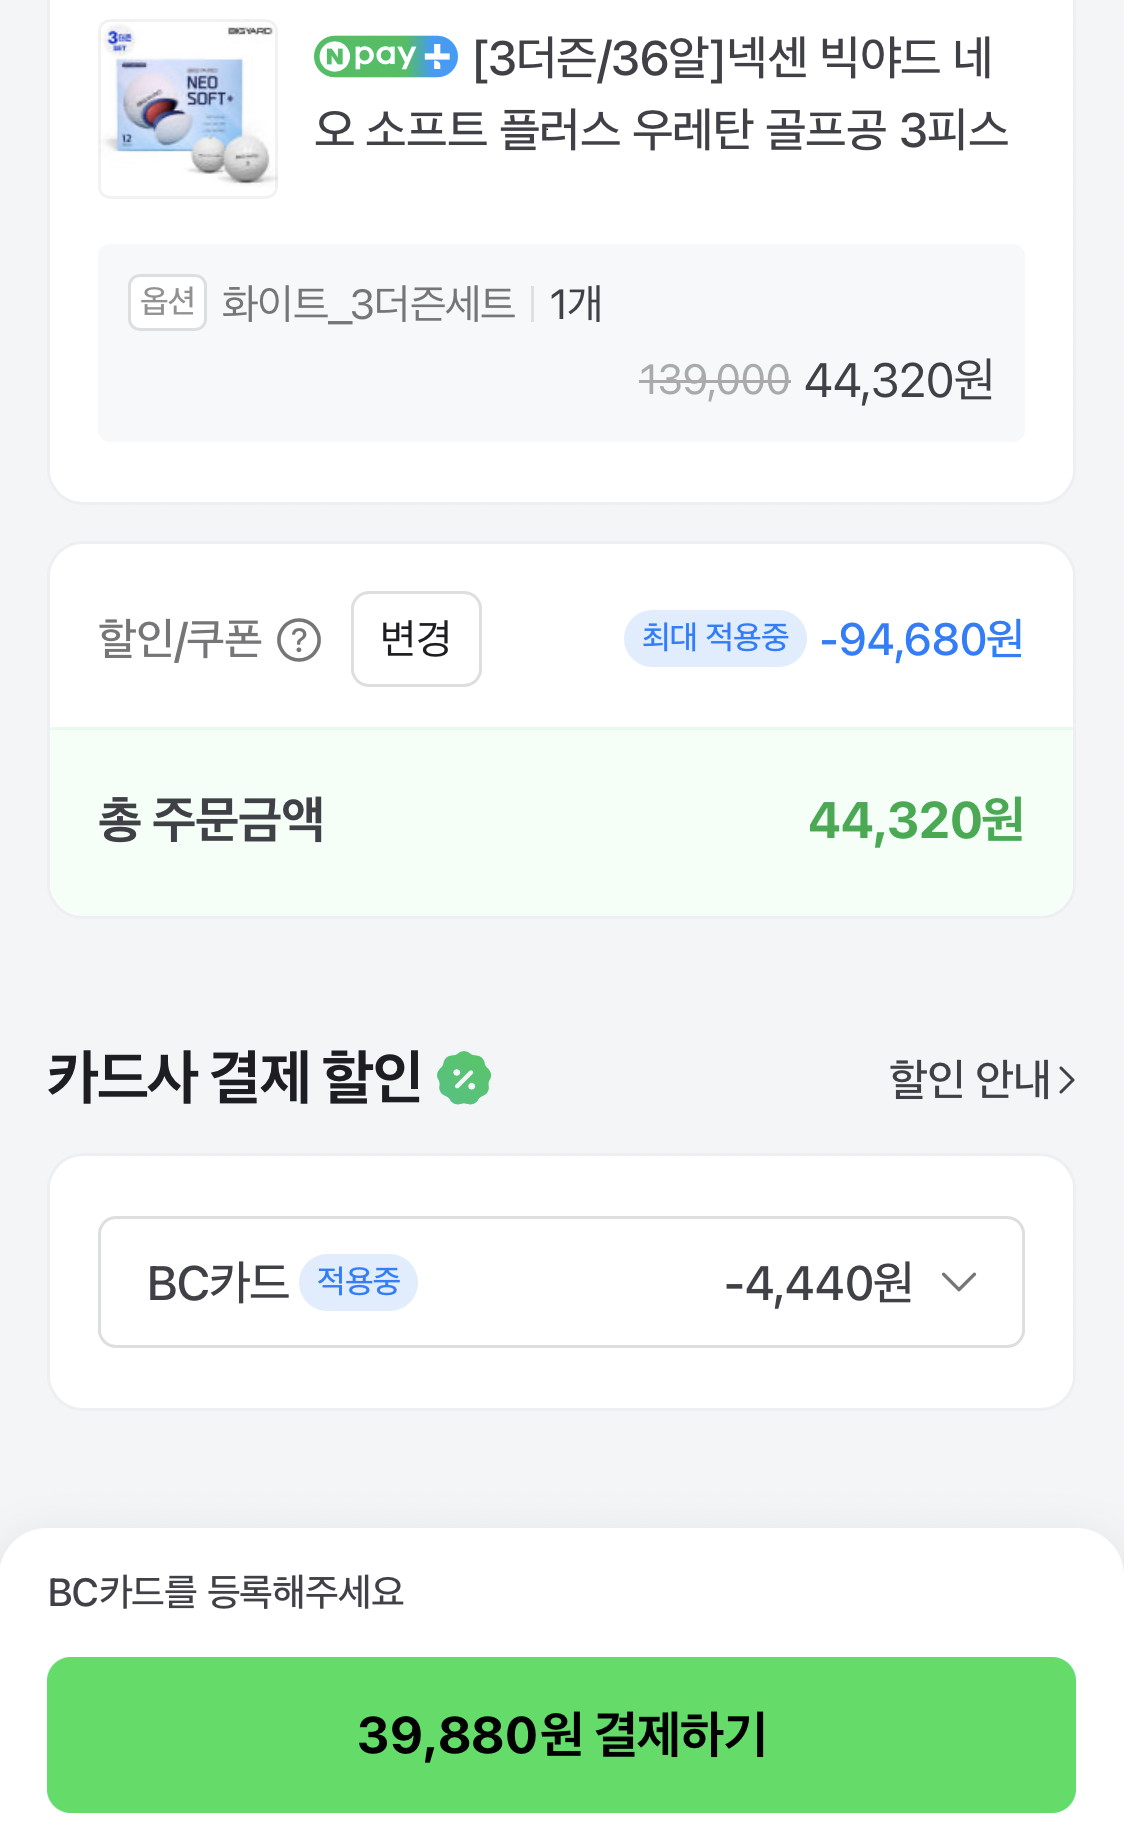Open the 할인 안내 link
The image size is (1124, 1839).
969,1080
